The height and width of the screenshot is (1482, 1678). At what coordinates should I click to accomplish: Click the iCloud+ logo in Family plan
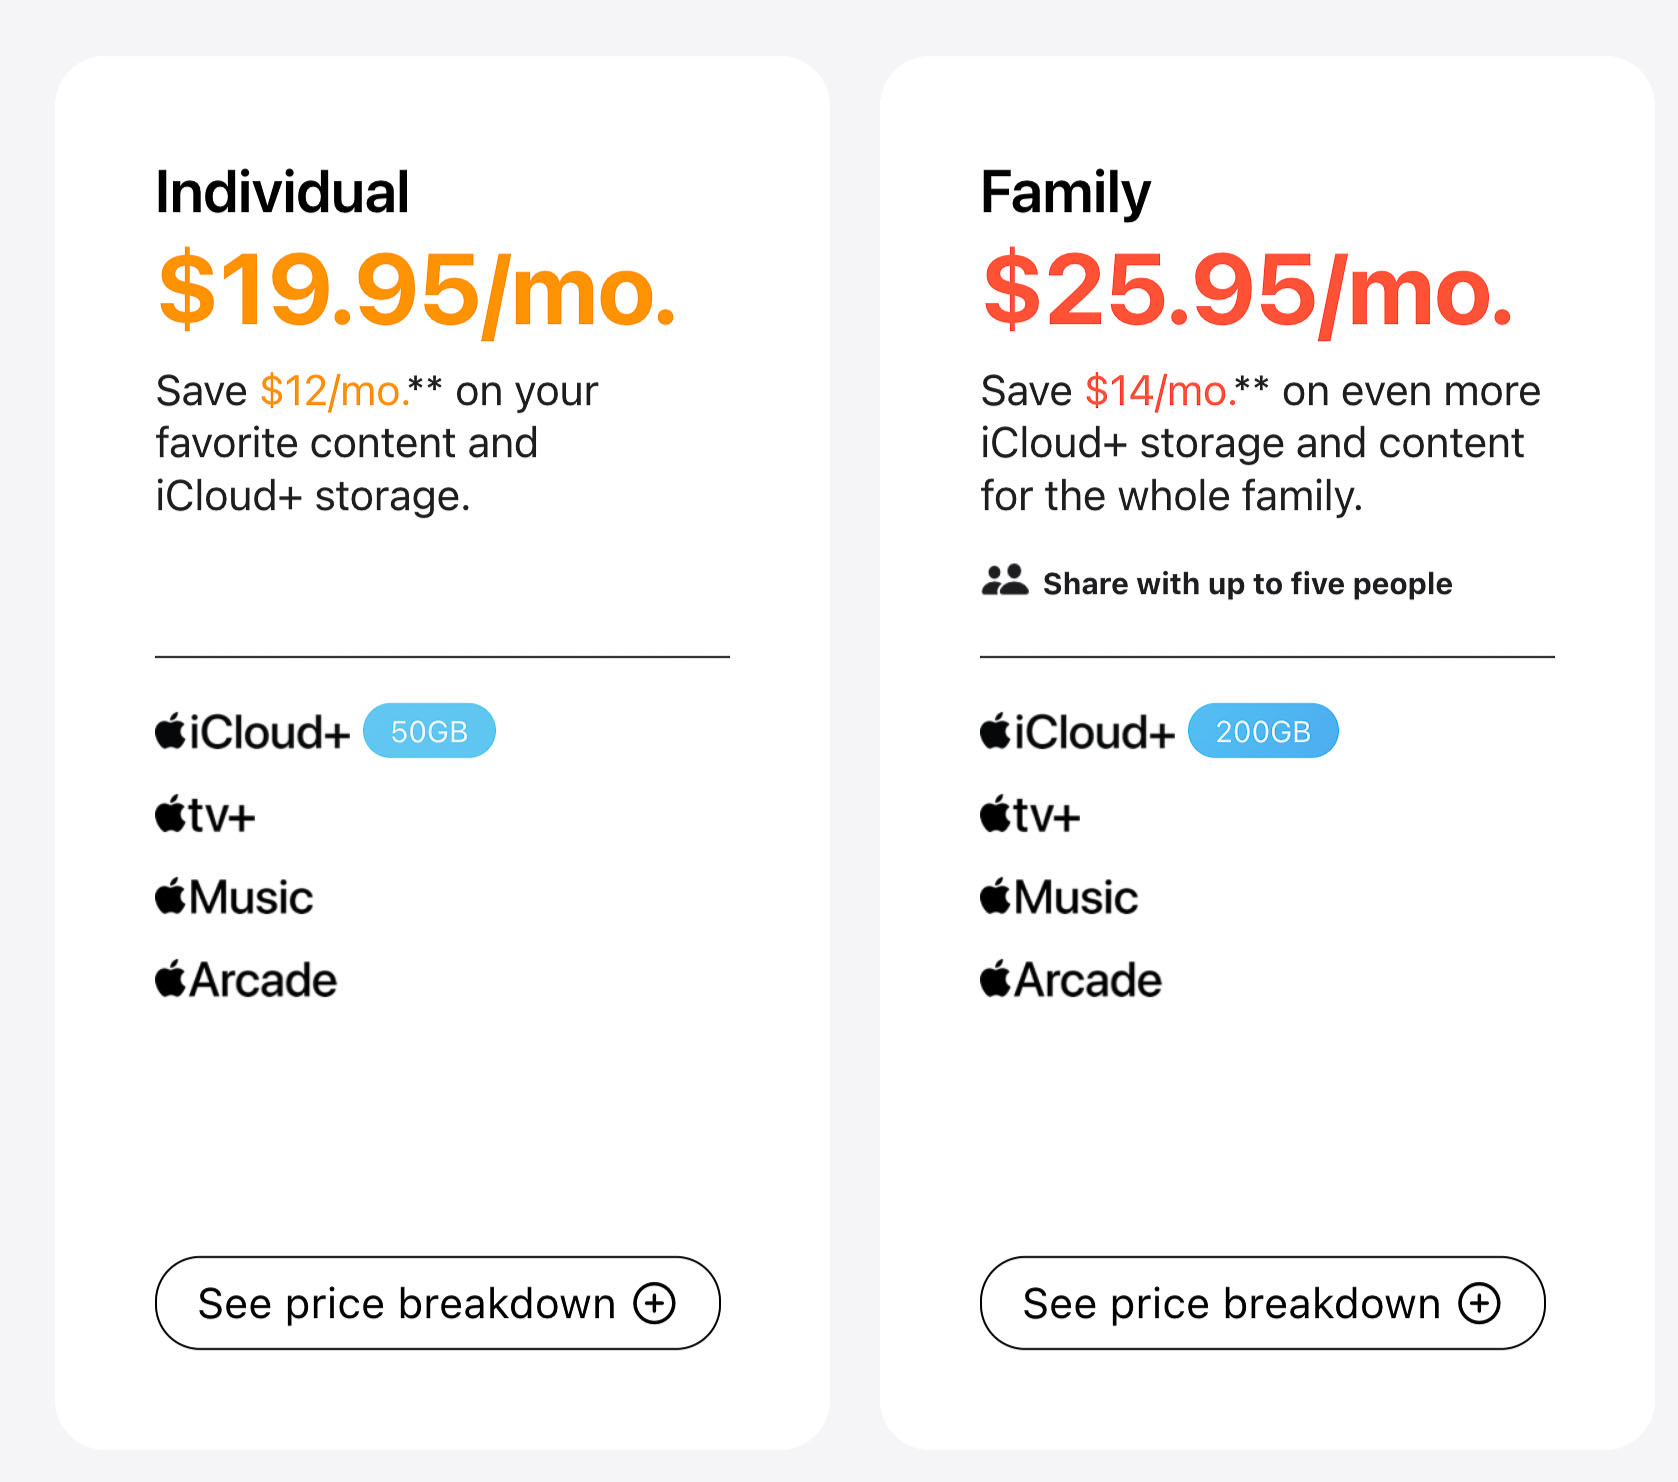[x=1077, y=731]
